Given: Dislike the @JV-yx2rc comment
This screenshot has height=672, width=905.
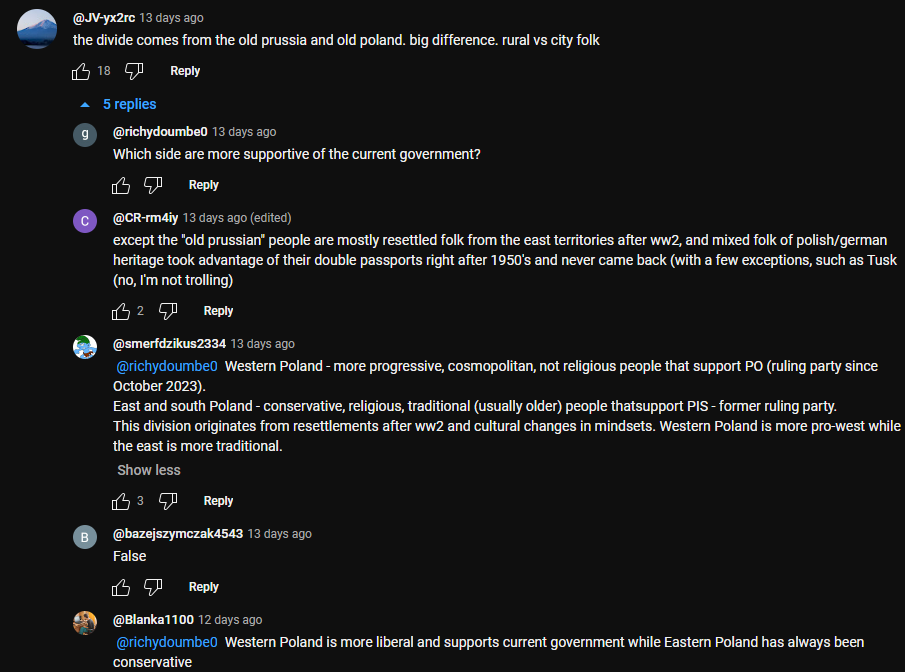Looking at the screenshot, I should point(134,71).
